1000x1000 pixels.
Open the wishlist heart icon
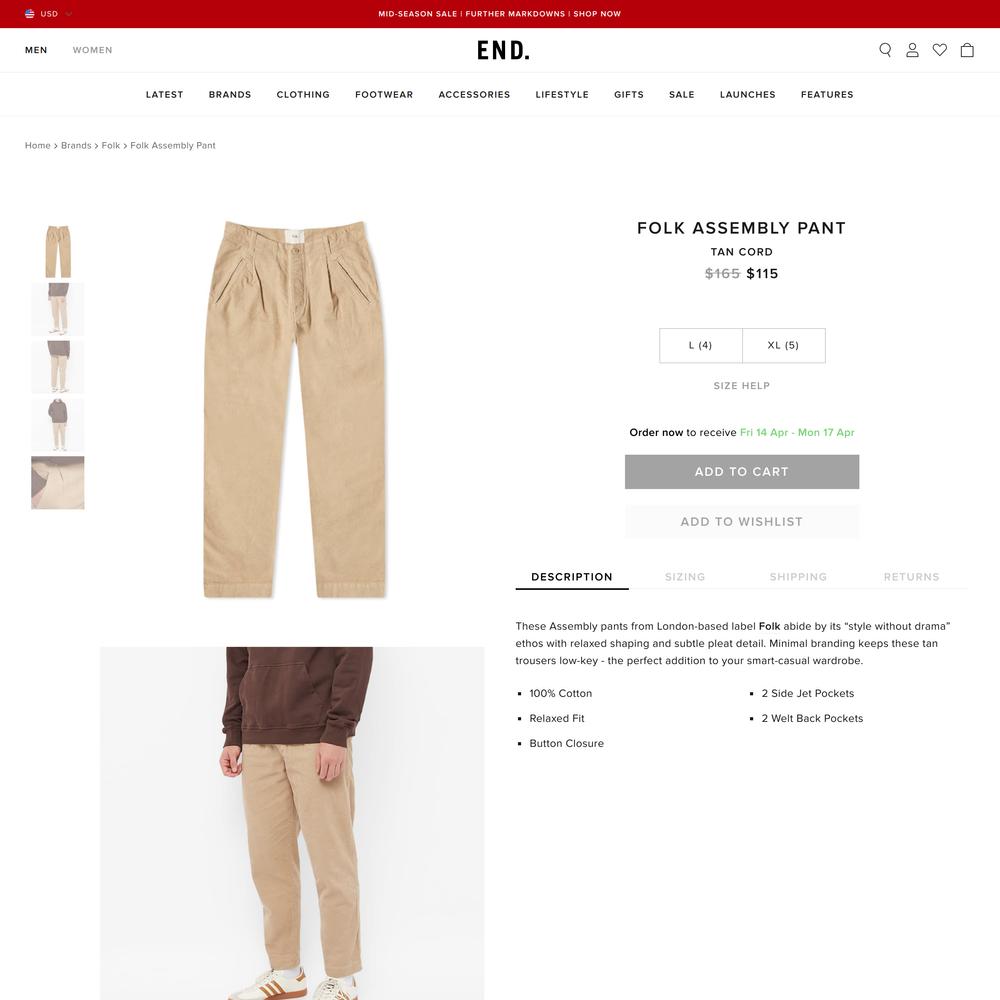pos(939,50)
